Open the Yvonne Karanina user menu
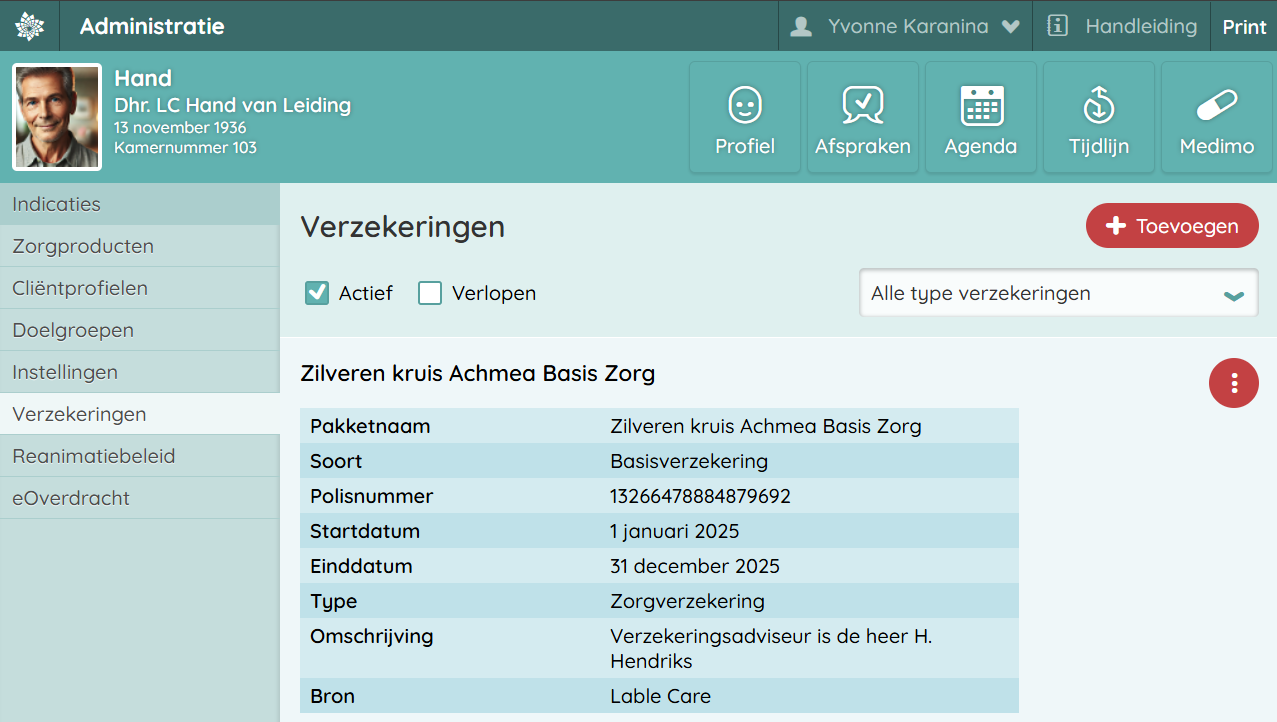Screen dimensions: 1277x722 pos(906,26)
